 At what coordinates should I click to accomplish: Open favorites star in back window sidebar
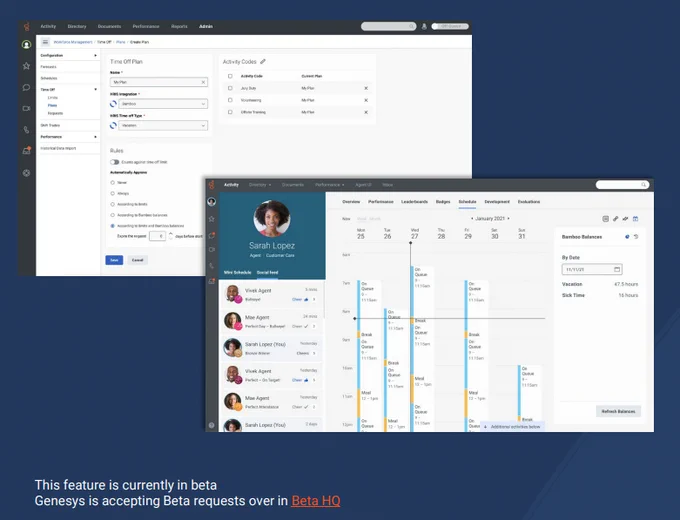(26, 66)
